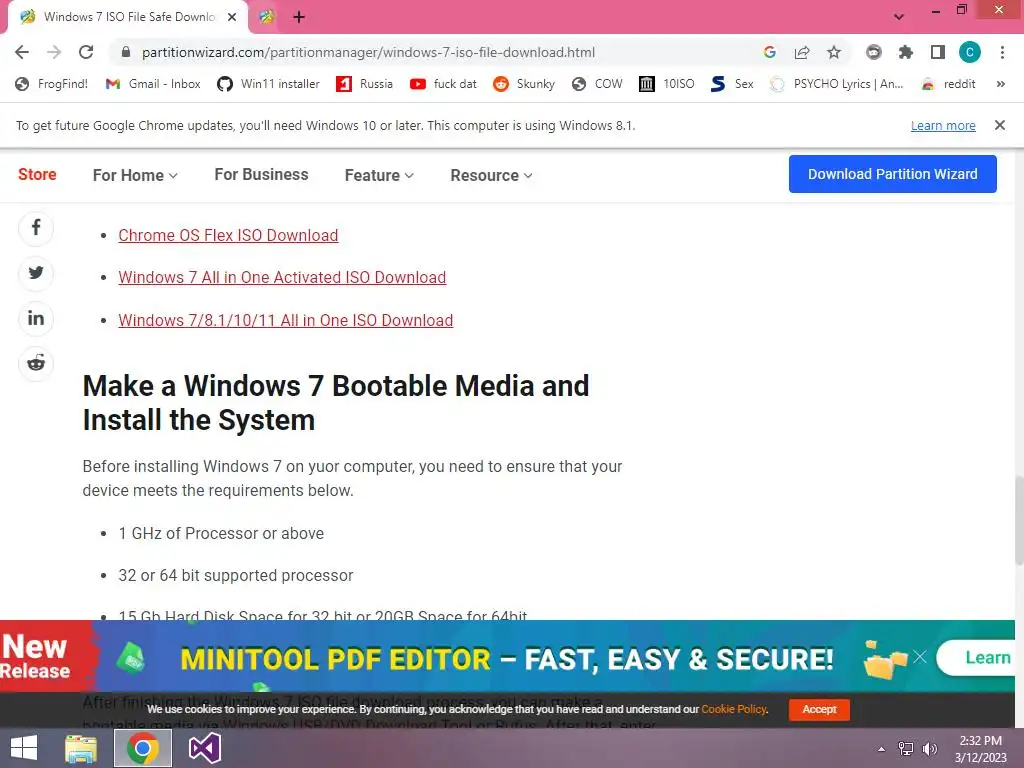The image size is (1024, 768).
Task: Close the Windows 7 ISO tab
Action: (x=232, y=17)
